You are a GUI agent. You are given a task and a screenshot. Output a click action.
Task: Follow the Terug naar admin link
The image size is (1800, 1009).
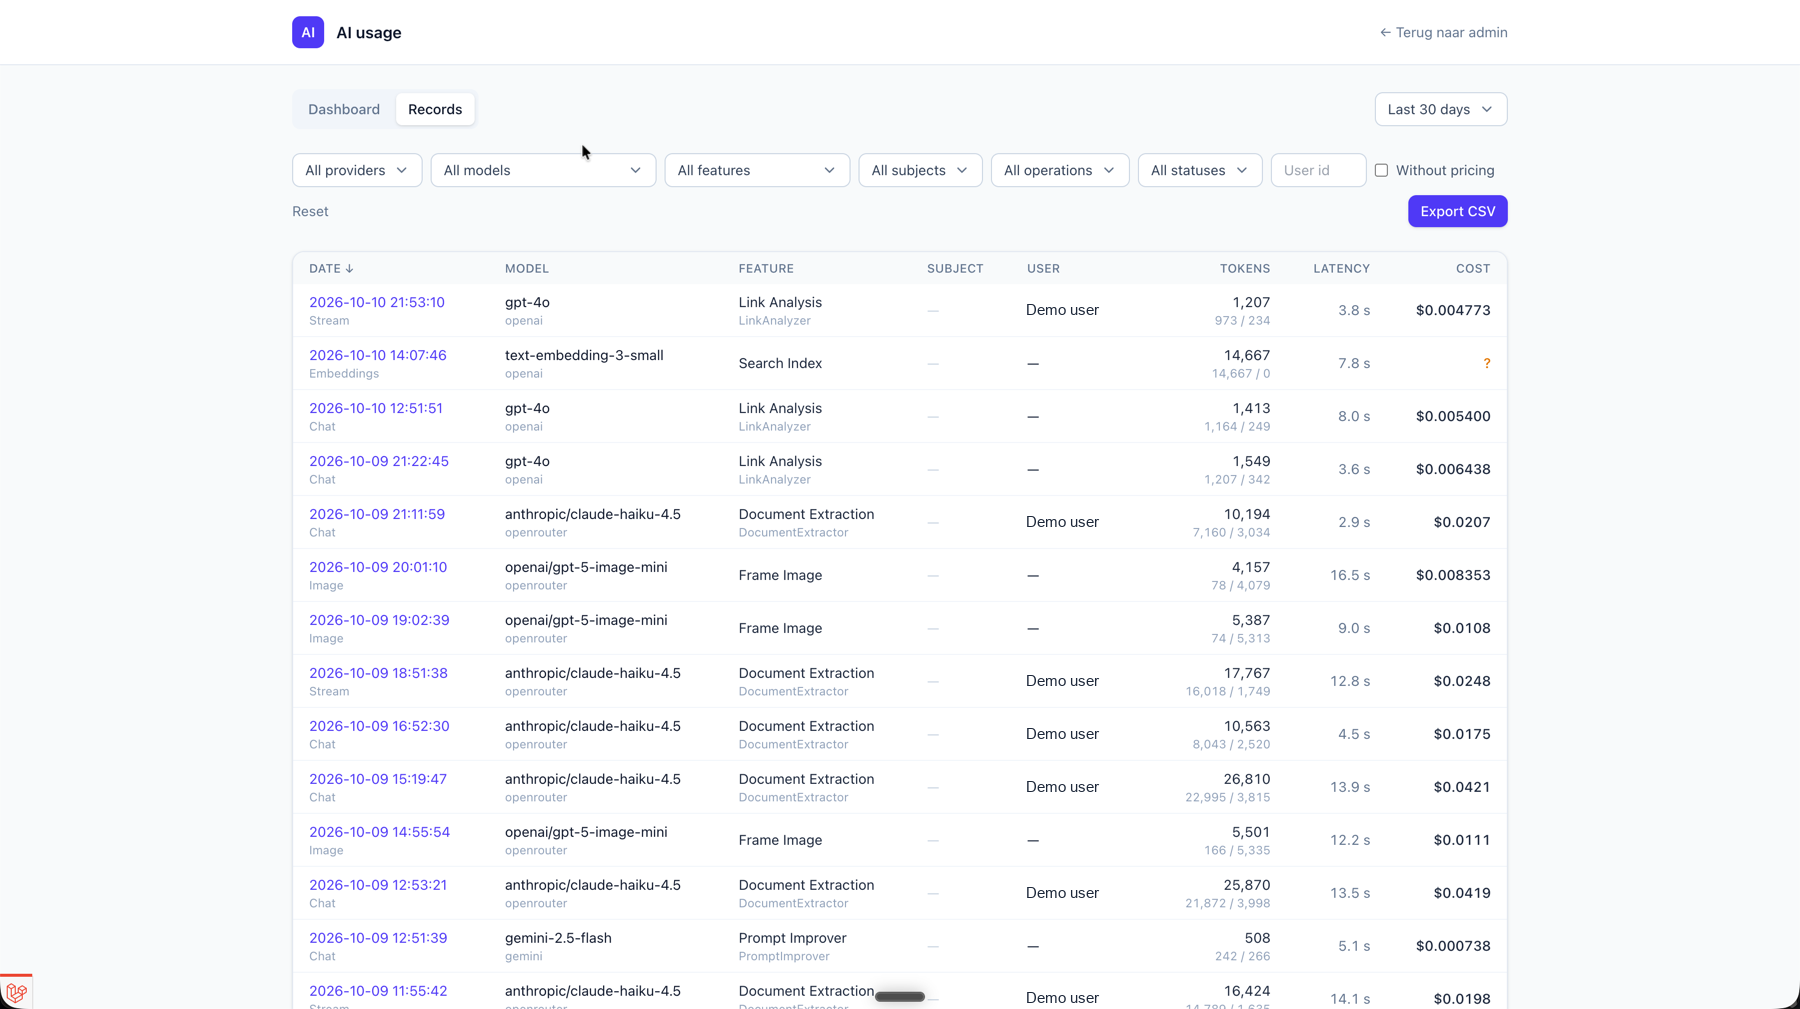(x=1443, y=32)
